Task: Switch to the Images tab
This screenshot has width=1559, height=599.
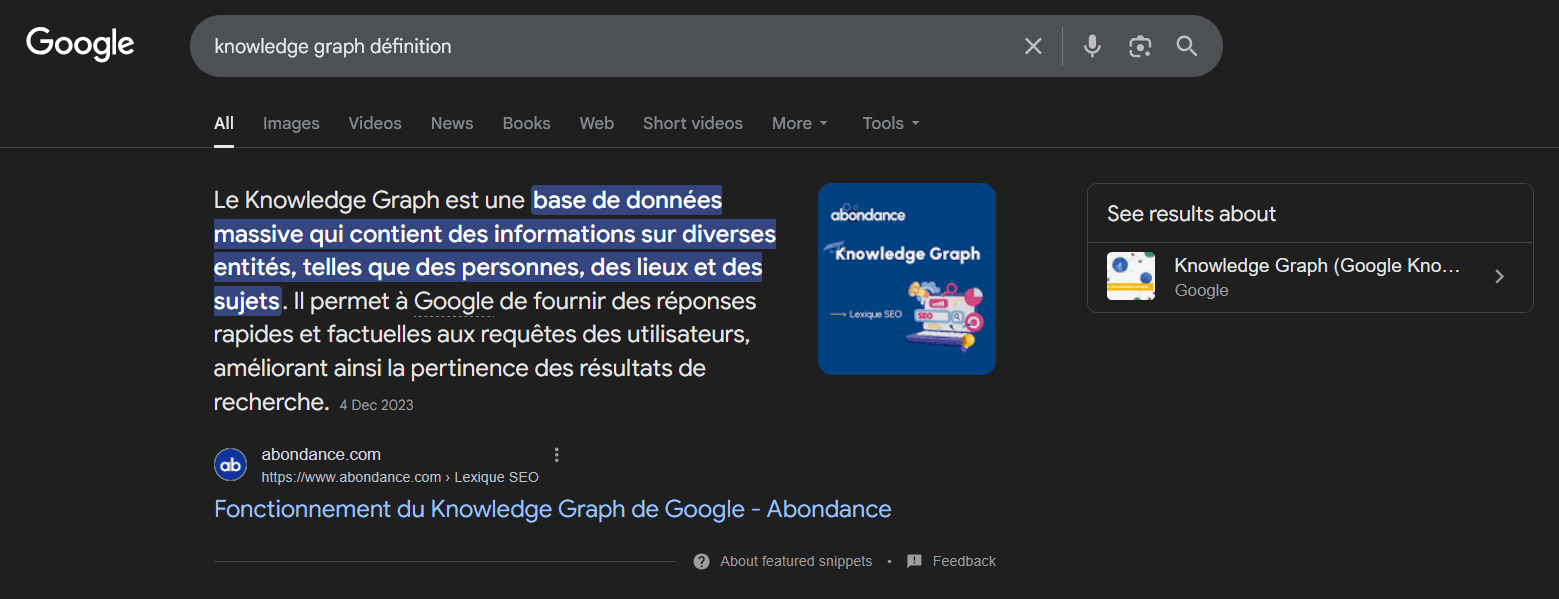Action: pos(290,123)
